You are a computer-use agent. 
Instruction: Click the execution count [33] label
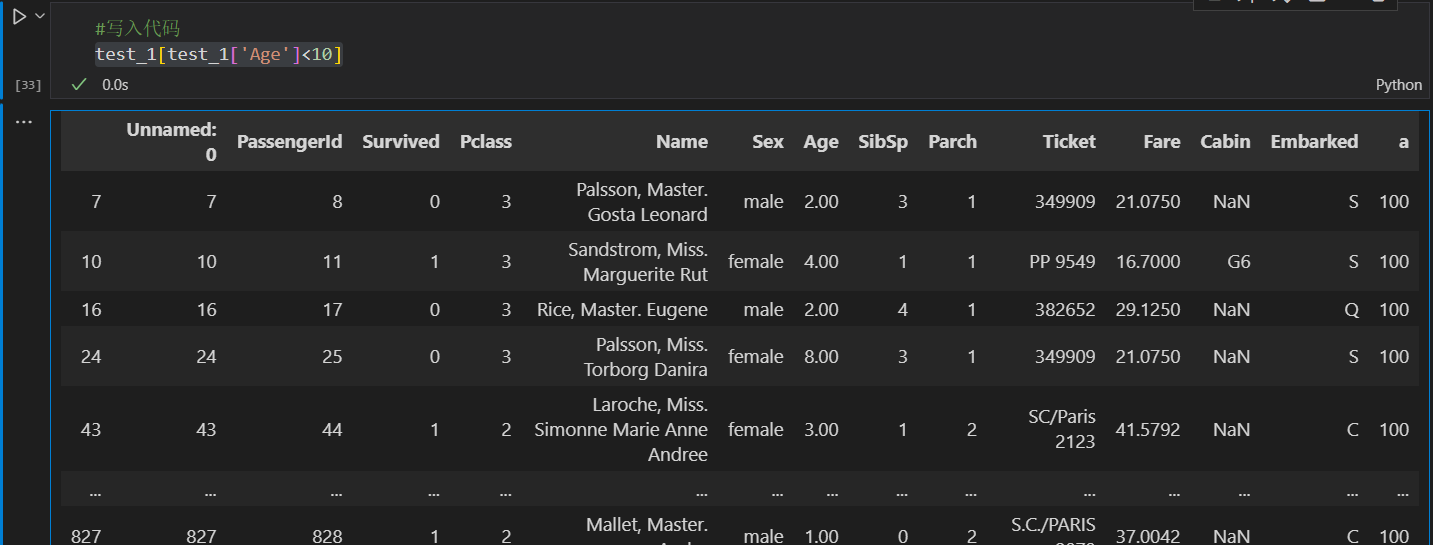point(28,85)
